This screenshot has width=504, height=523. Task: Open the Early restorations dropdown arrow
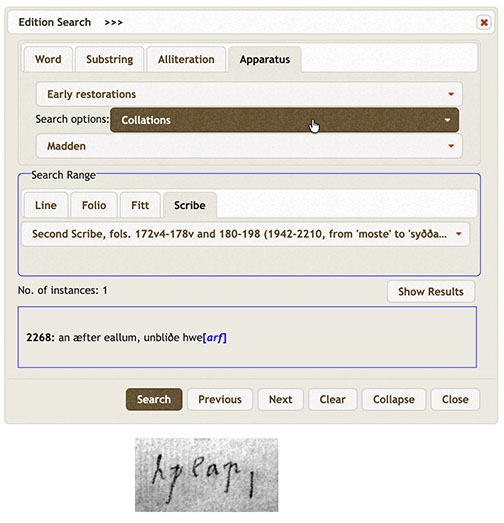coord(451,94)
